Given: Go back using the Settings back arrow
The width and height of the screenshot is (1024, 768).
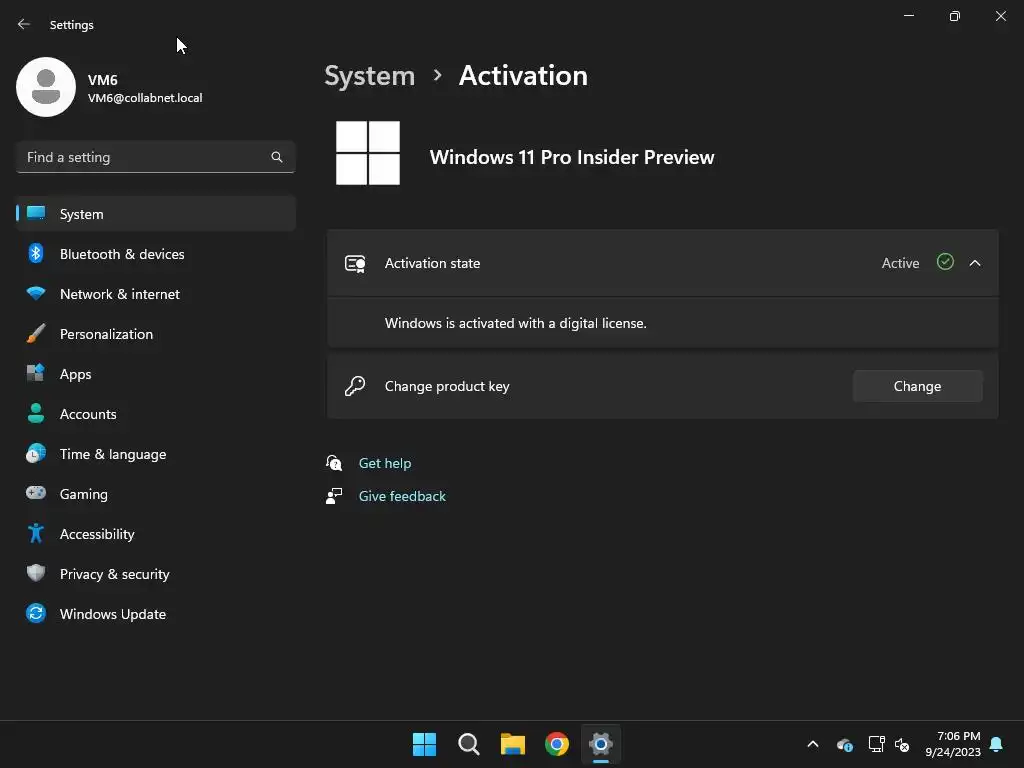Looking at the screenshot, I should coord(24,24).
